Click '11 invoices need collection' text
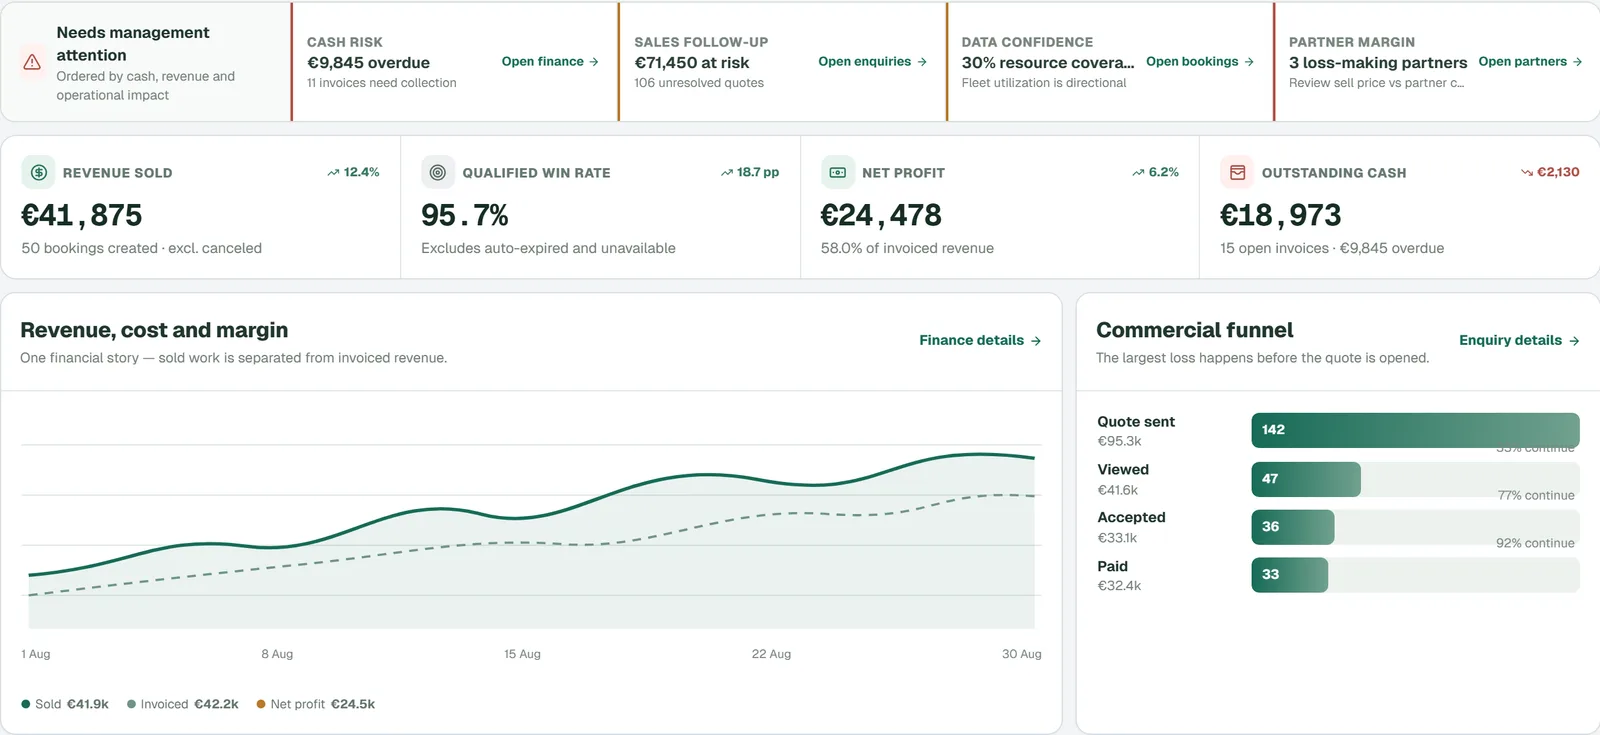This screenshot has height=735, width=1600. pyautogui.click(x=382, y=83)
